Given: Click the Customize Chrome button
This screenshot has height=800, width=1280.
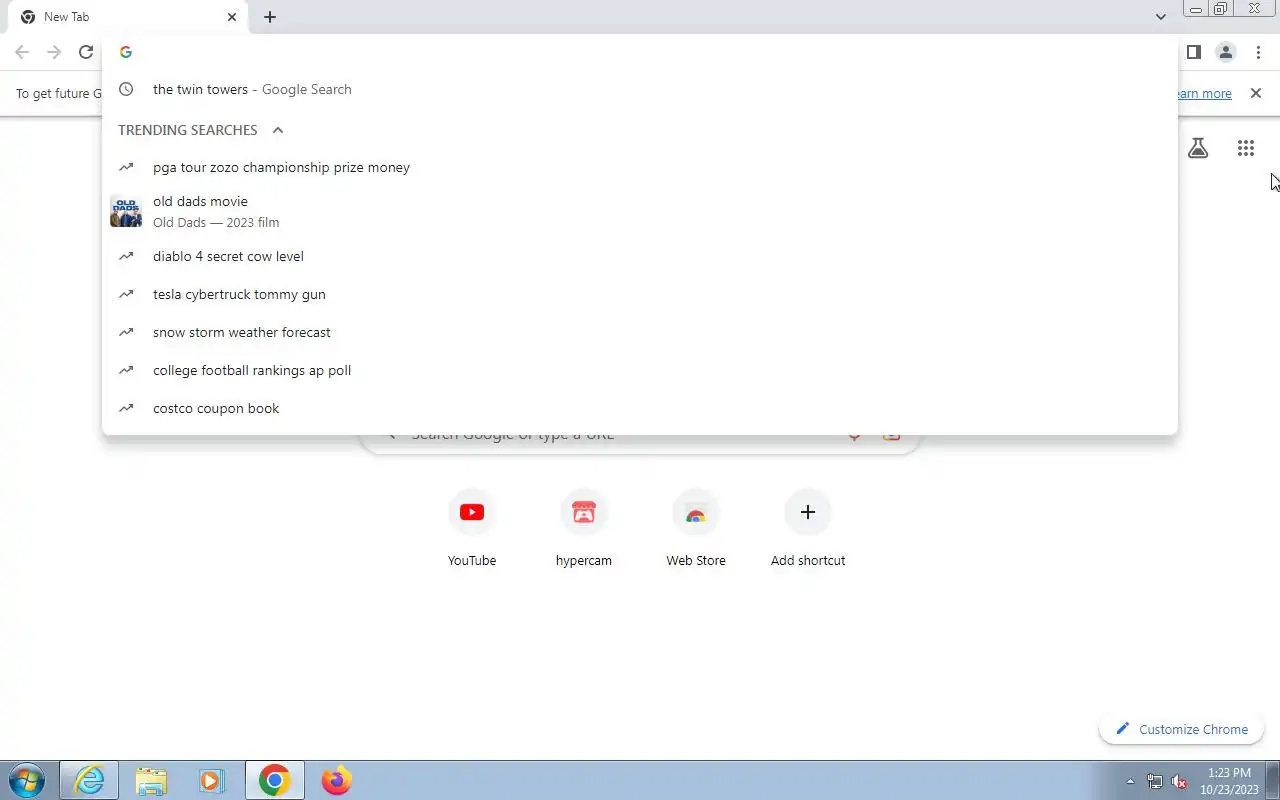Looking at the screenshot, I should pyautogui.click(x=1182, y=729).
